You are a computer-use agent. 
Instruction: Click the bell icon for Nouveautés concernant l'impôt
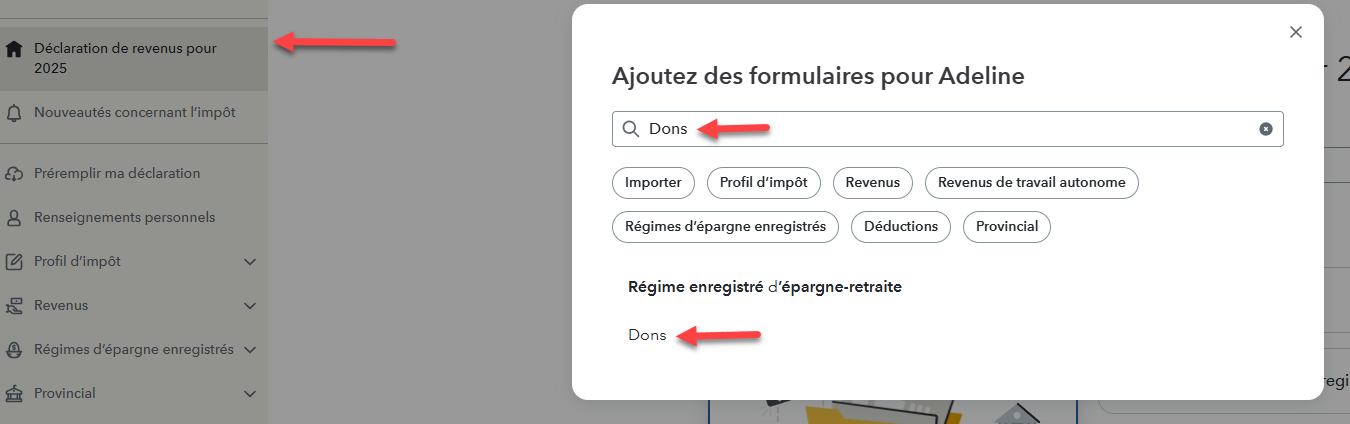point(14,113)
